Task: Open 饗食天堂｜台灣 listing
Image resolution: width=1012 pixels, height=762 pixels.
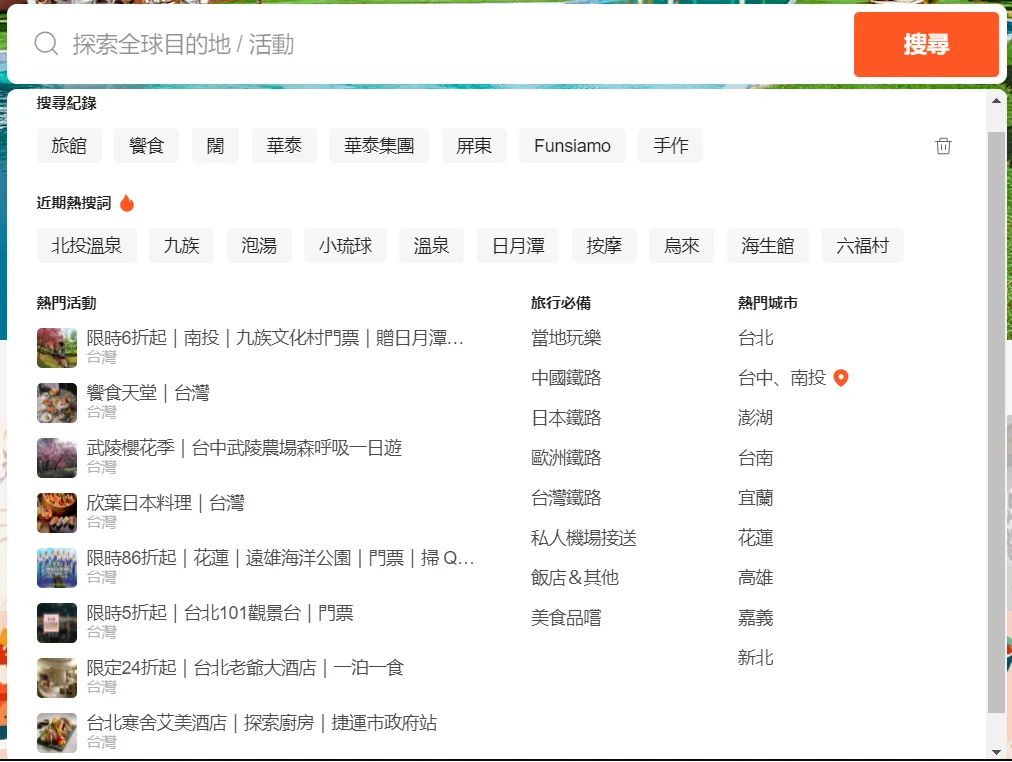Action: [x=148, y=393]
